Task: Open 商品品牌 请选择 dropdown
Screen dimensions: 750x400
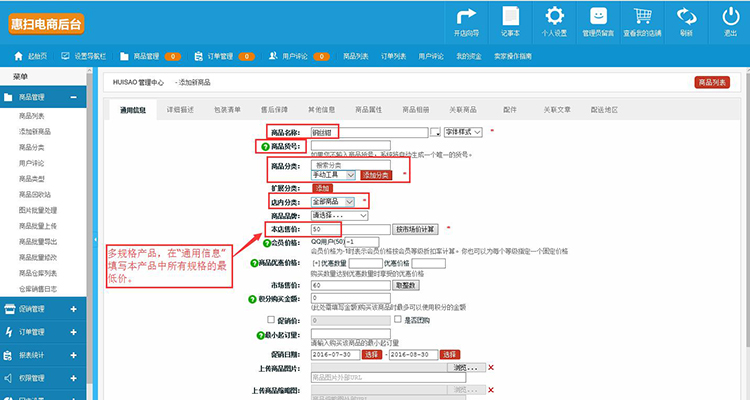Action: (x=340, y=216)
